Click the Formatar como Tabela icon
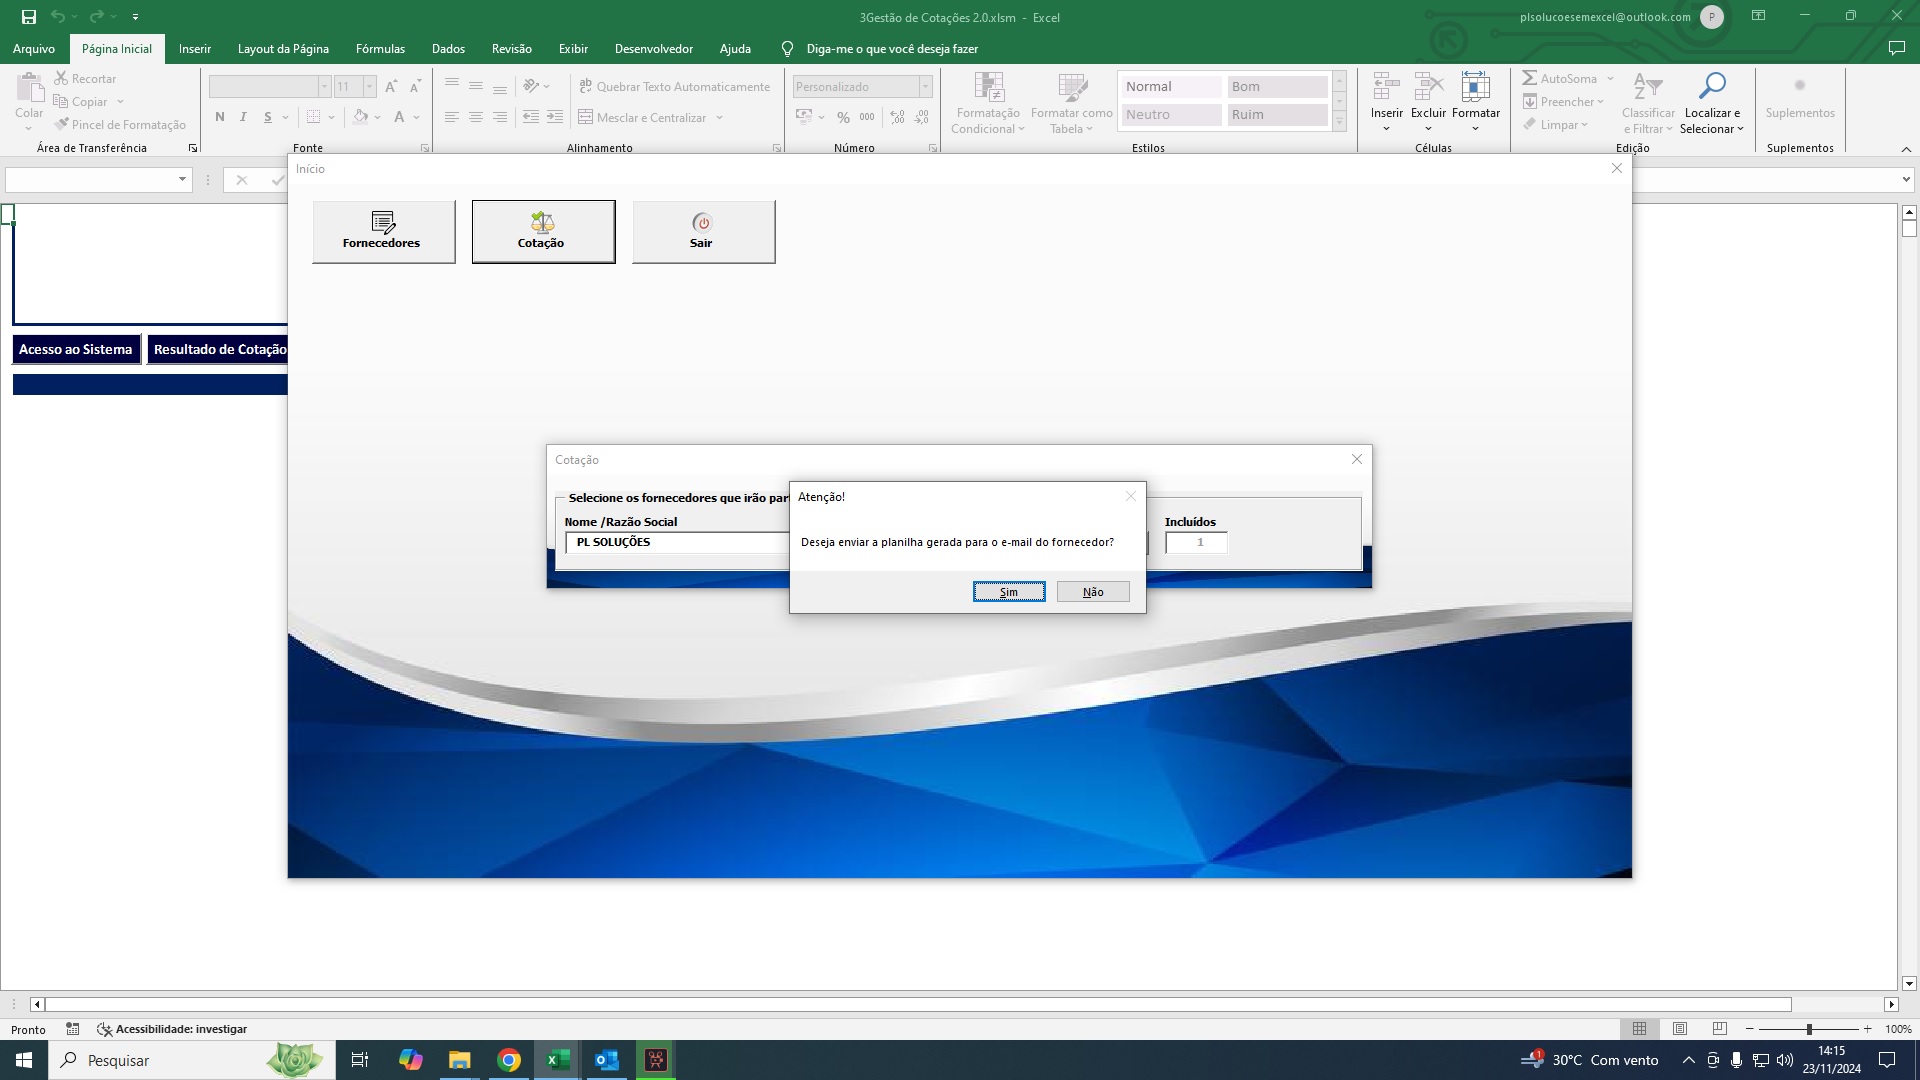This screenshot has width=1920, height=1080. [1071, 88]
